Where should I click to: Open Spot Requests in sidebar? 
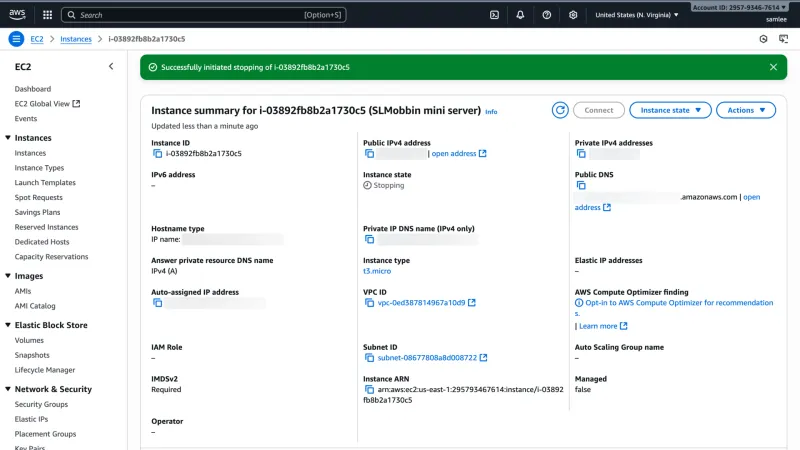pos(39,197)
